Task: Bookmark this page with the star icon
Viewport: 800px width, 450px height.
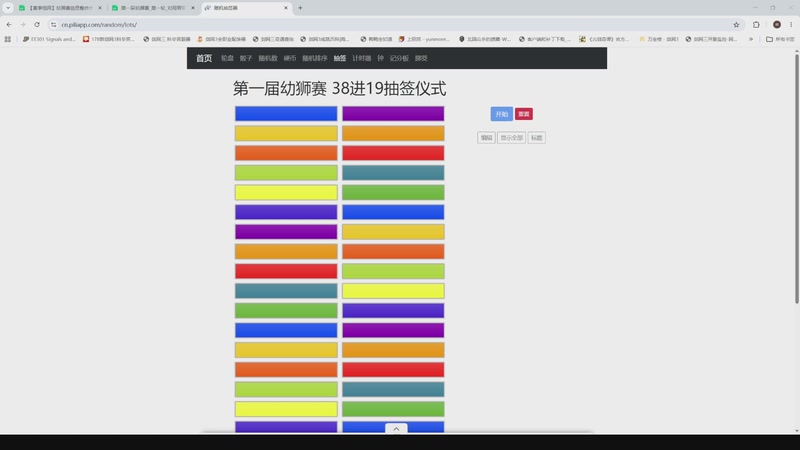Action: pyautogui.click(x=736, y=24)
